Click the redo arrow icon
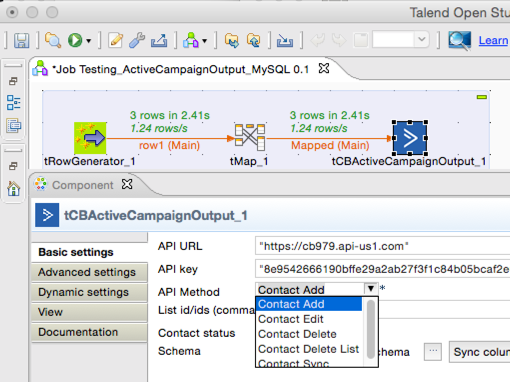The width and height of the screenshot is (510, 382). (339, 41)
